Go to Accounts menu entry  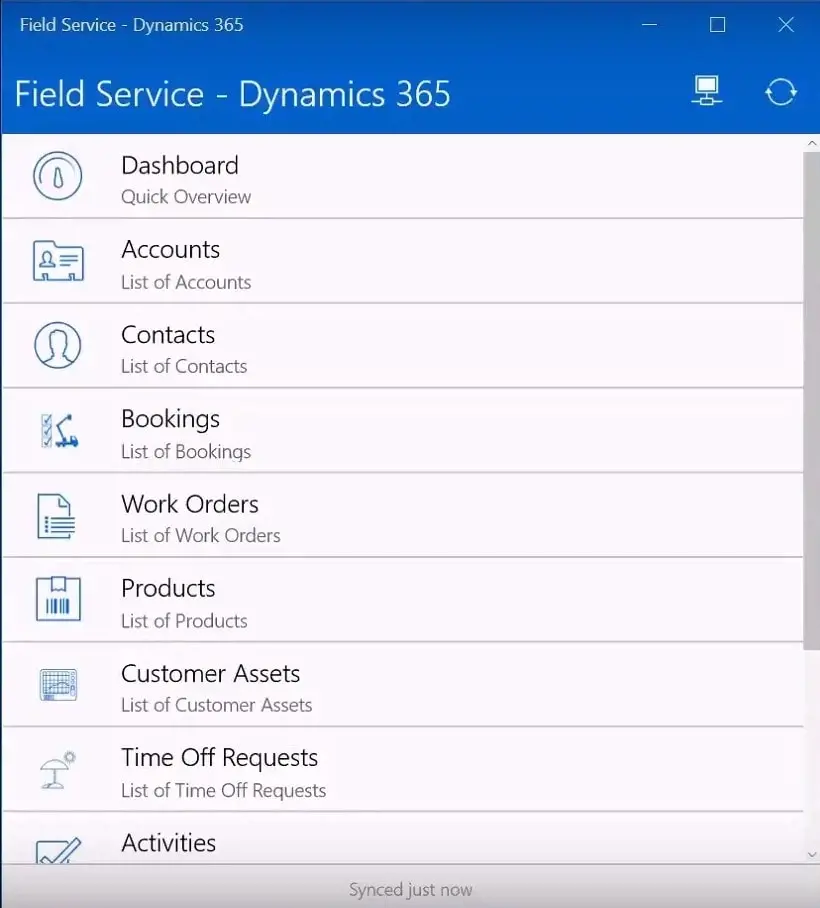(x=402, y=261)
